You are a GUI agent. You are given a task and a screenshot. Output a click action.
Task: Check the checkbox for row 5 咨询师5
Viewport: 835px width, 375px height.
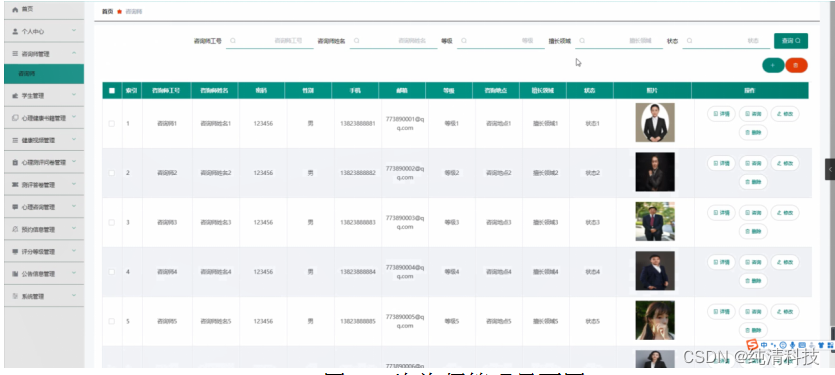pos(112,321)
